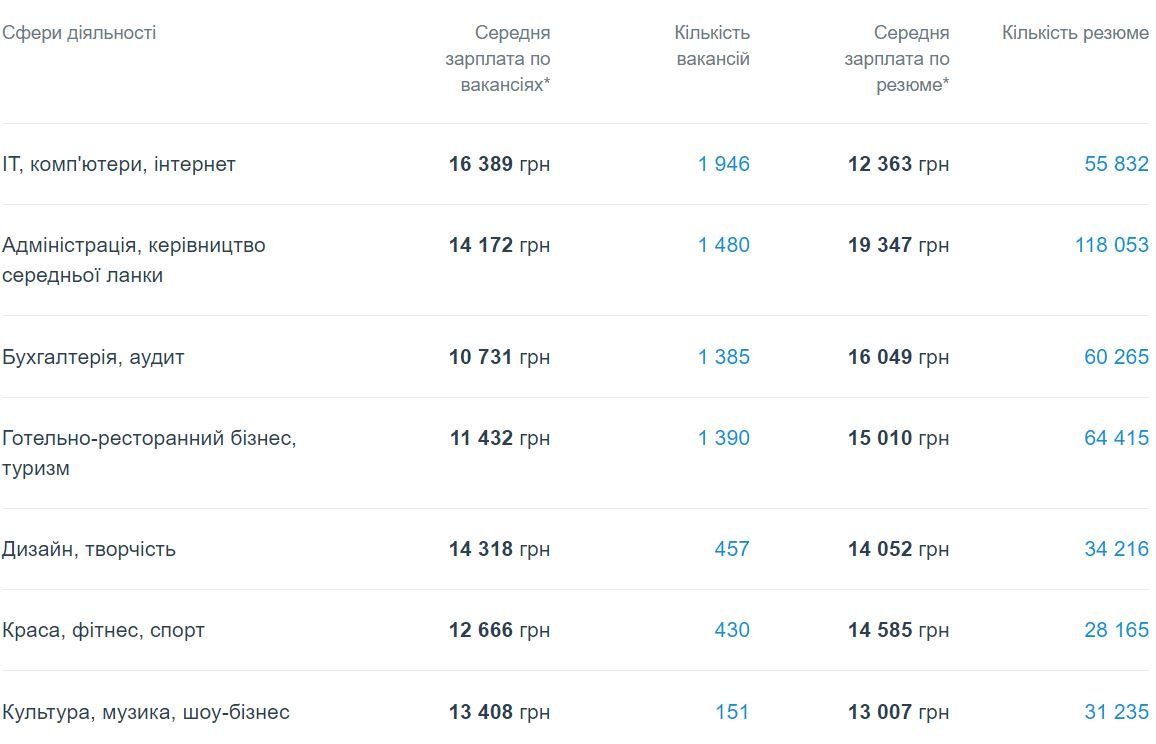This screenshot has width=1156, height=744.
Task: Click the 'Середня зарплата по резюме' header
Action: pos(897,59)
